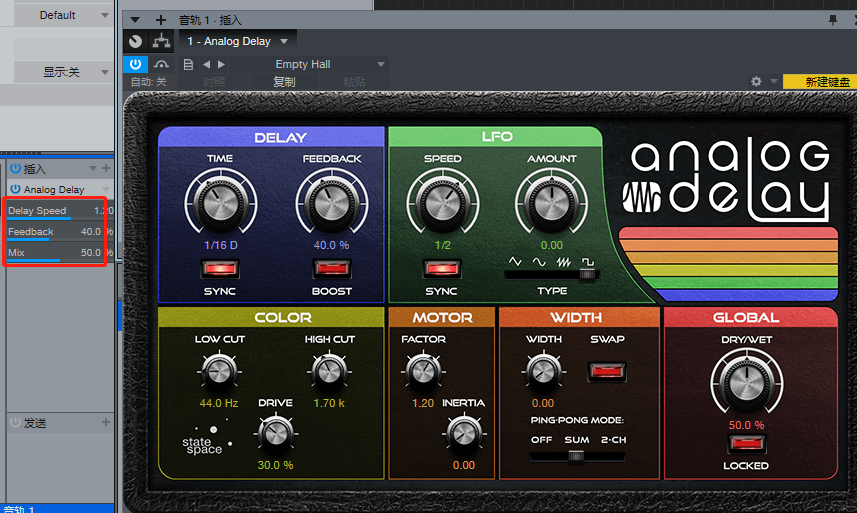Open the sidechain routing icon
Screen dimensions: 857x513
[x=161, y=41]
